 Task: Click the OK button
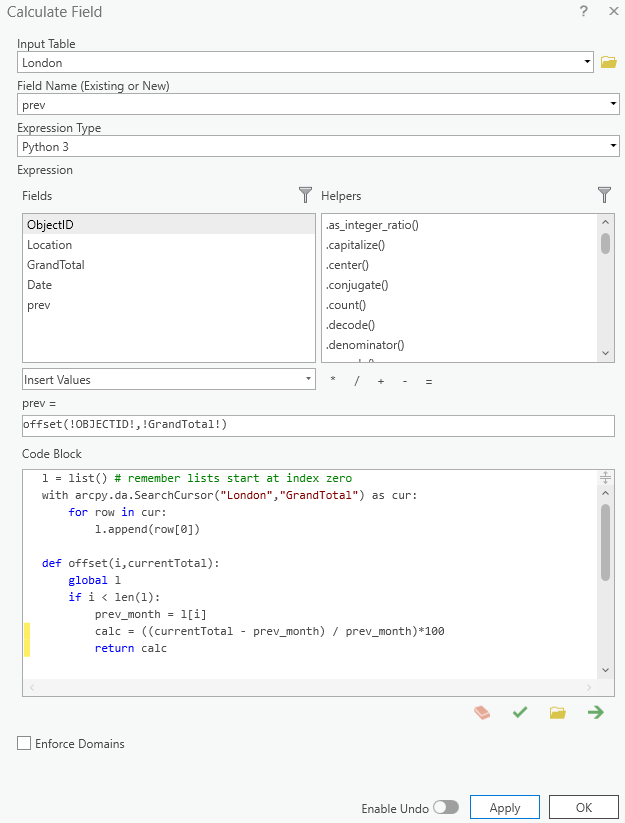coord(584,807)
